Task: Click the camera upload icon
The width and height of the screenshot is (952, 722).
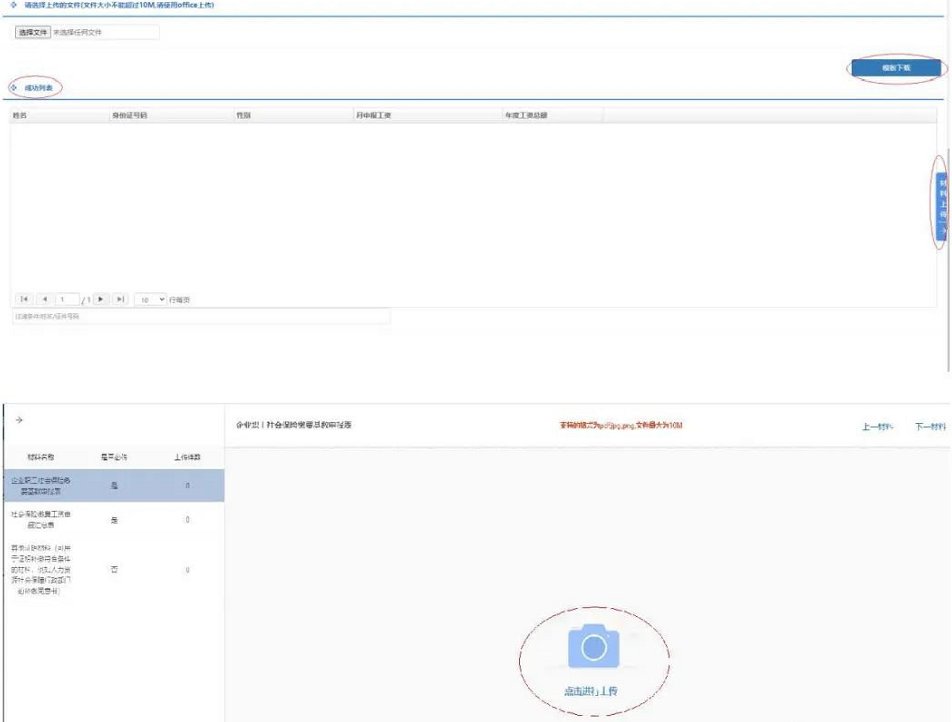Action: tap(594, 647)
